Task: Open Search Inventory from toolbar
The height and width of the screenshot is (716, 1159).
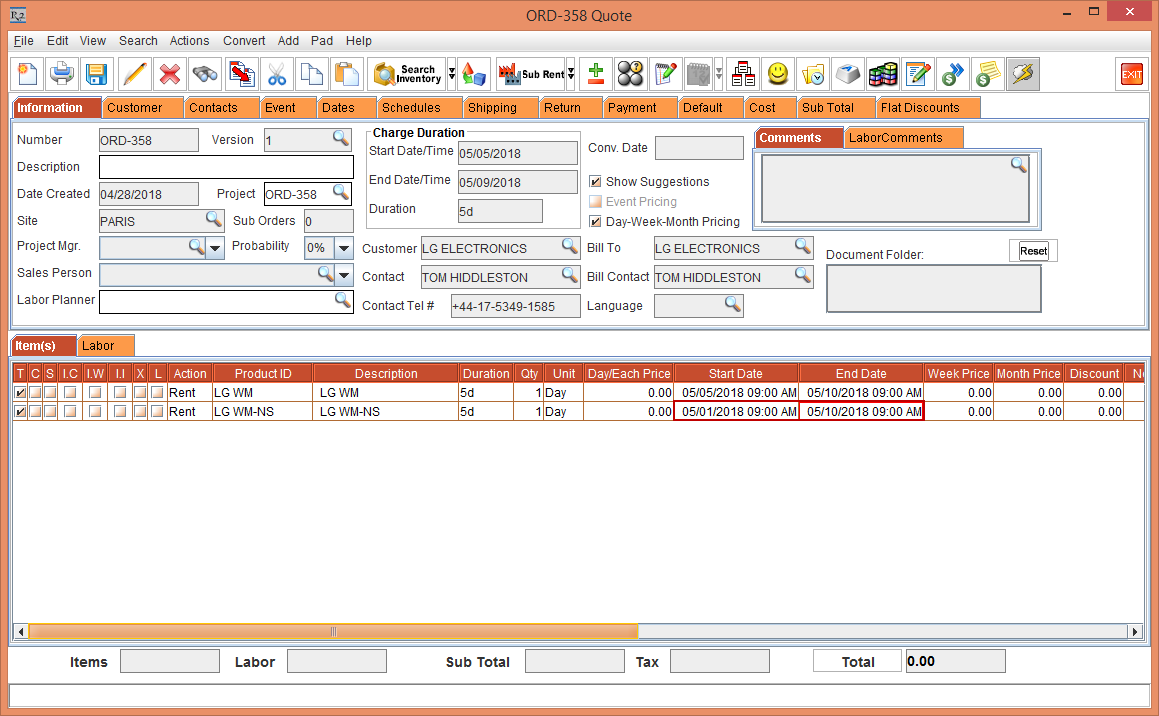Action: pos(407,74)
